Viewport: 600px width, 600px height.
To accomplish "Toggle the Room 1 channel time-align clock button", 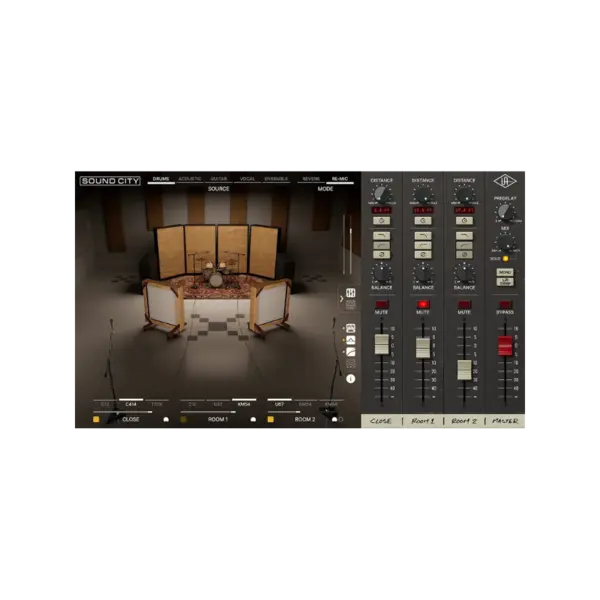I will (423, 221).
